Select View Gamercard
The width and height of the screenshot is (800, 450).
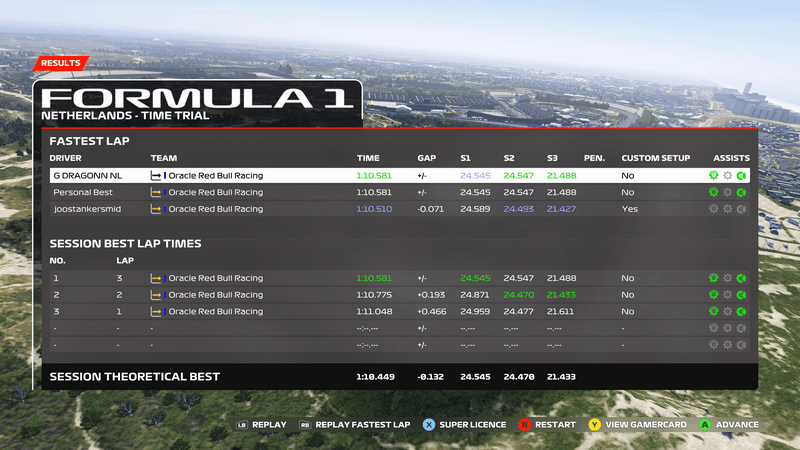point(637,424)
